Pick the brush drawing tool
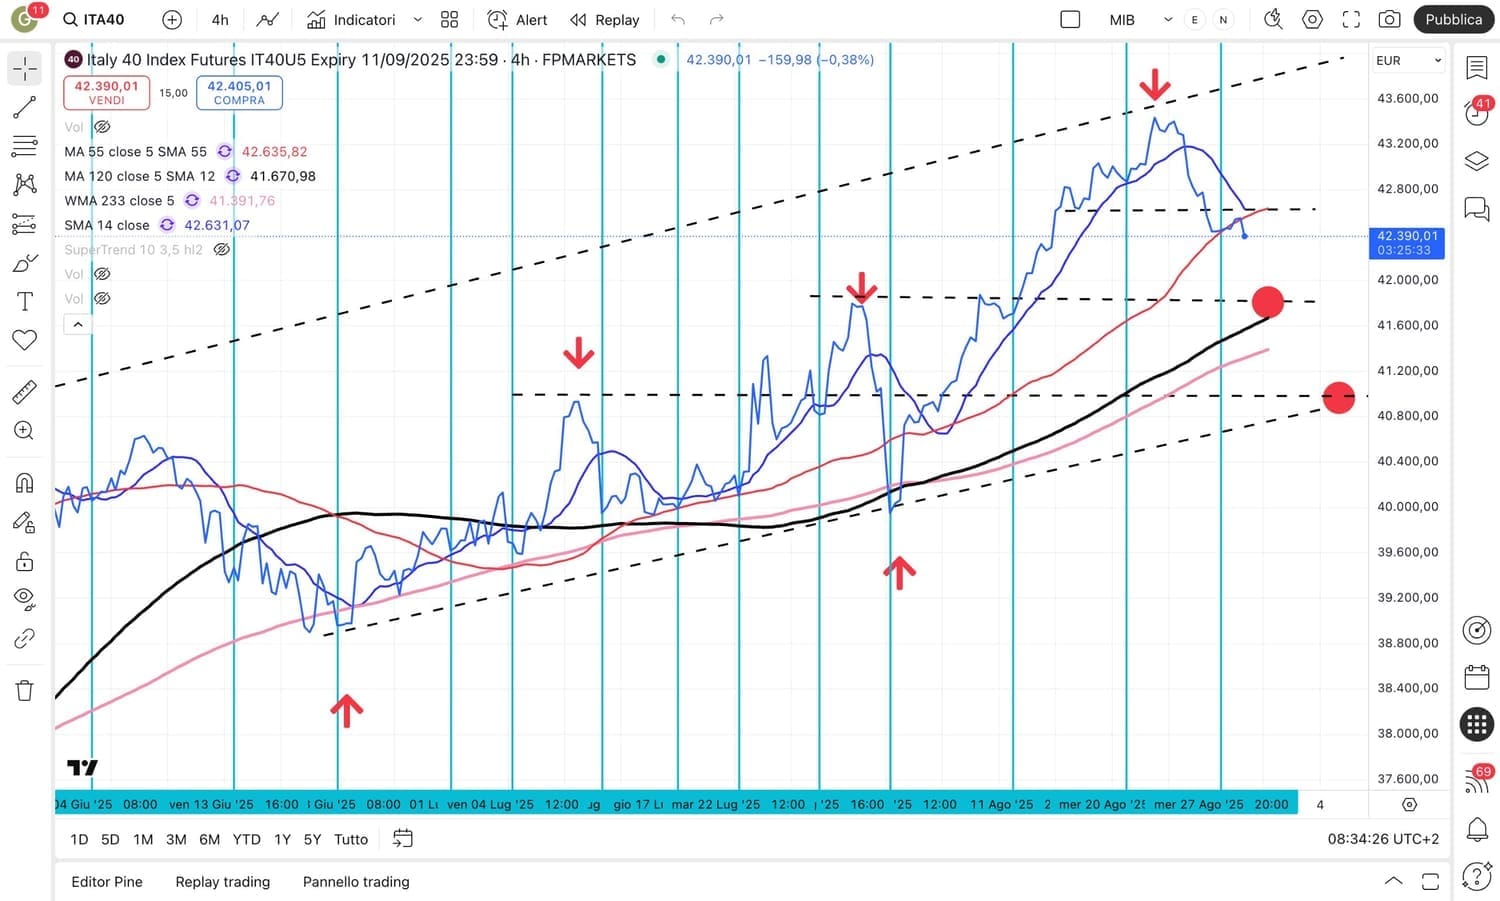1500x901 pixels. coord(24,264)
